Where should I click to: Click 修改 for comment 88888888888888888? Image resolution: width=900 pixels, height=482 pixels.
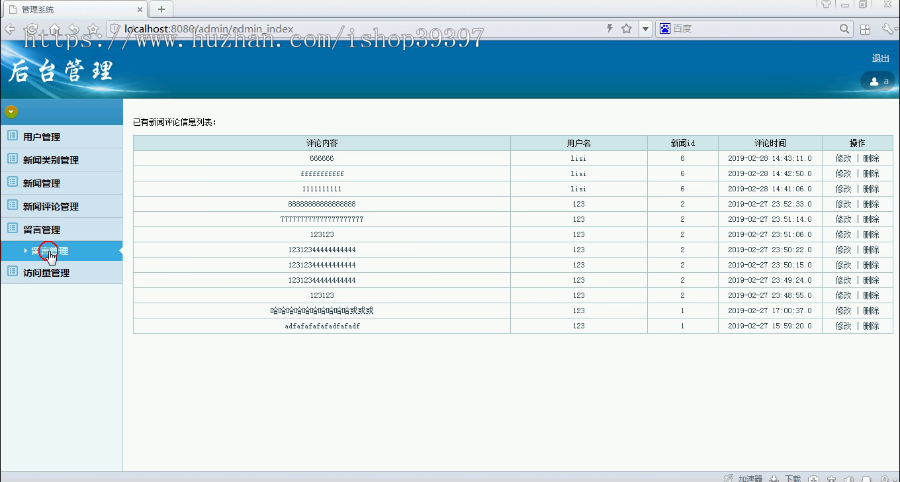(843, 204)
